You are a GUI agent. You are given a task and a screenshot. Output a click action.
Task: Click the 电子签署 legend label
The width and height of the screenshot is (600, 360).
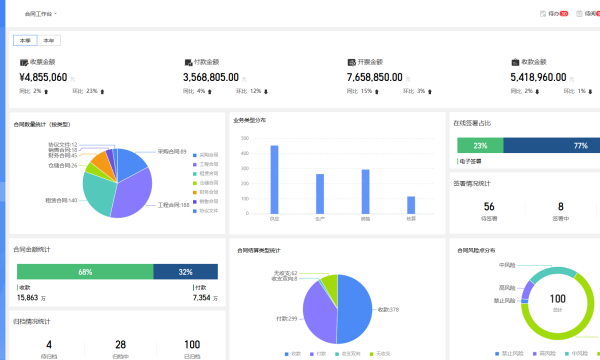click(x=470, y=161)
